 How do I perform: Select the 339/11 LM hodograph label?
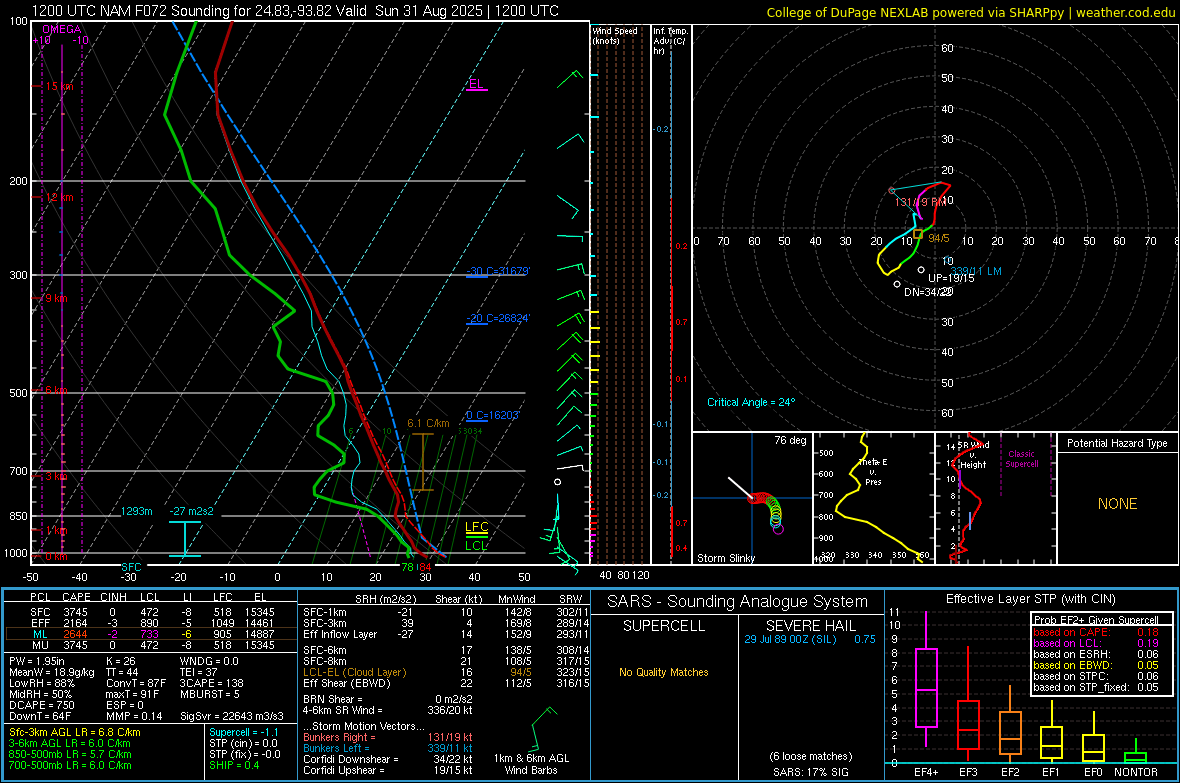point(976,271)
